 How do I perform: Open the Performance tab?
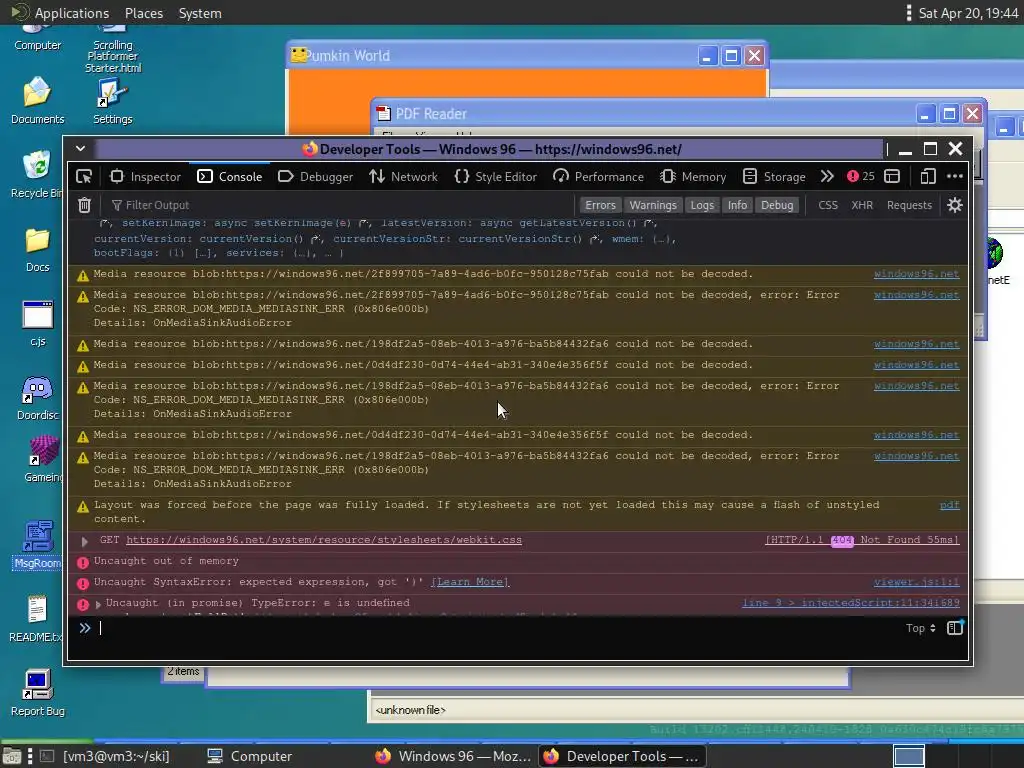coord(598,176)
